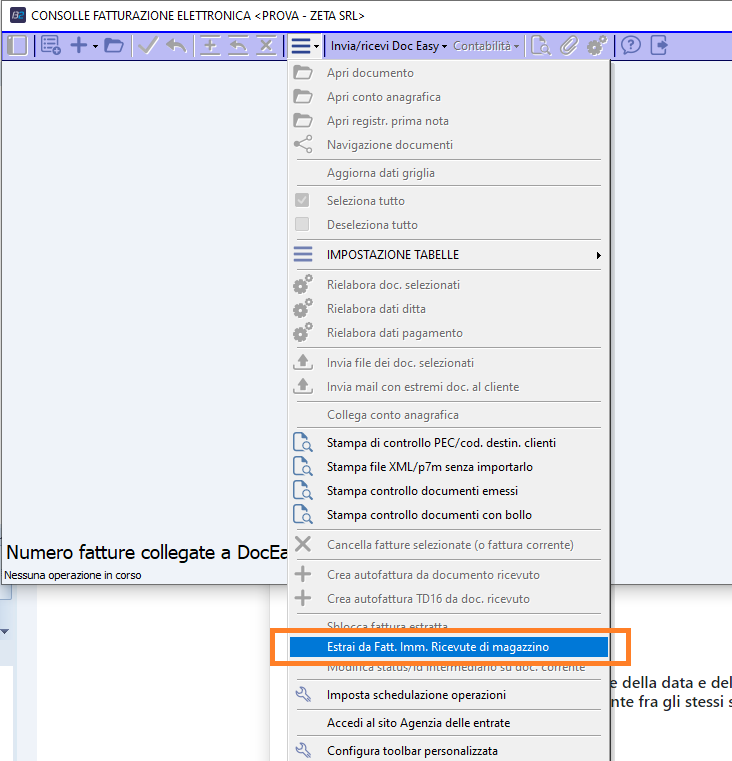Tick Seleziona tutto checkbox entry
732x761 pixels.
coord(449,200)
